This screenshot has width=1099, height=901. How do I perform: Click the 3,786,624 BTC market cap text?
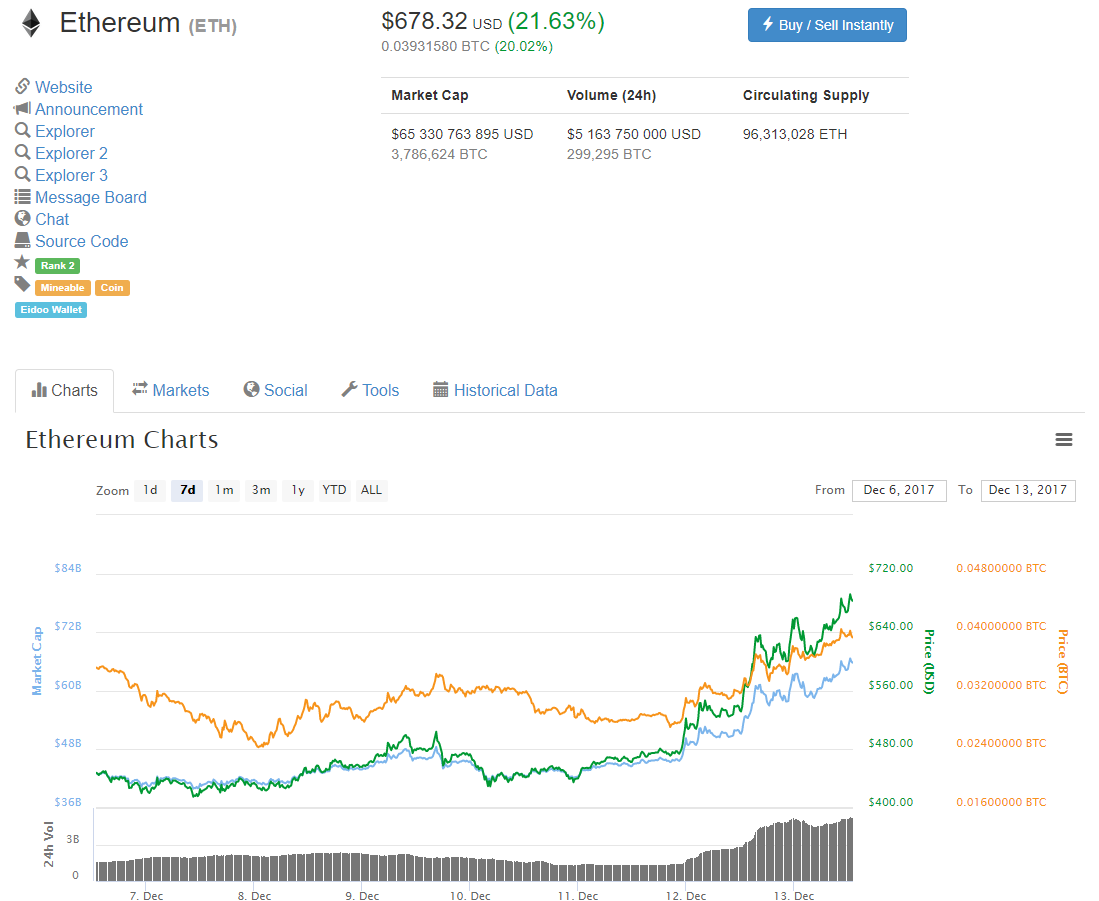[439, 154]
